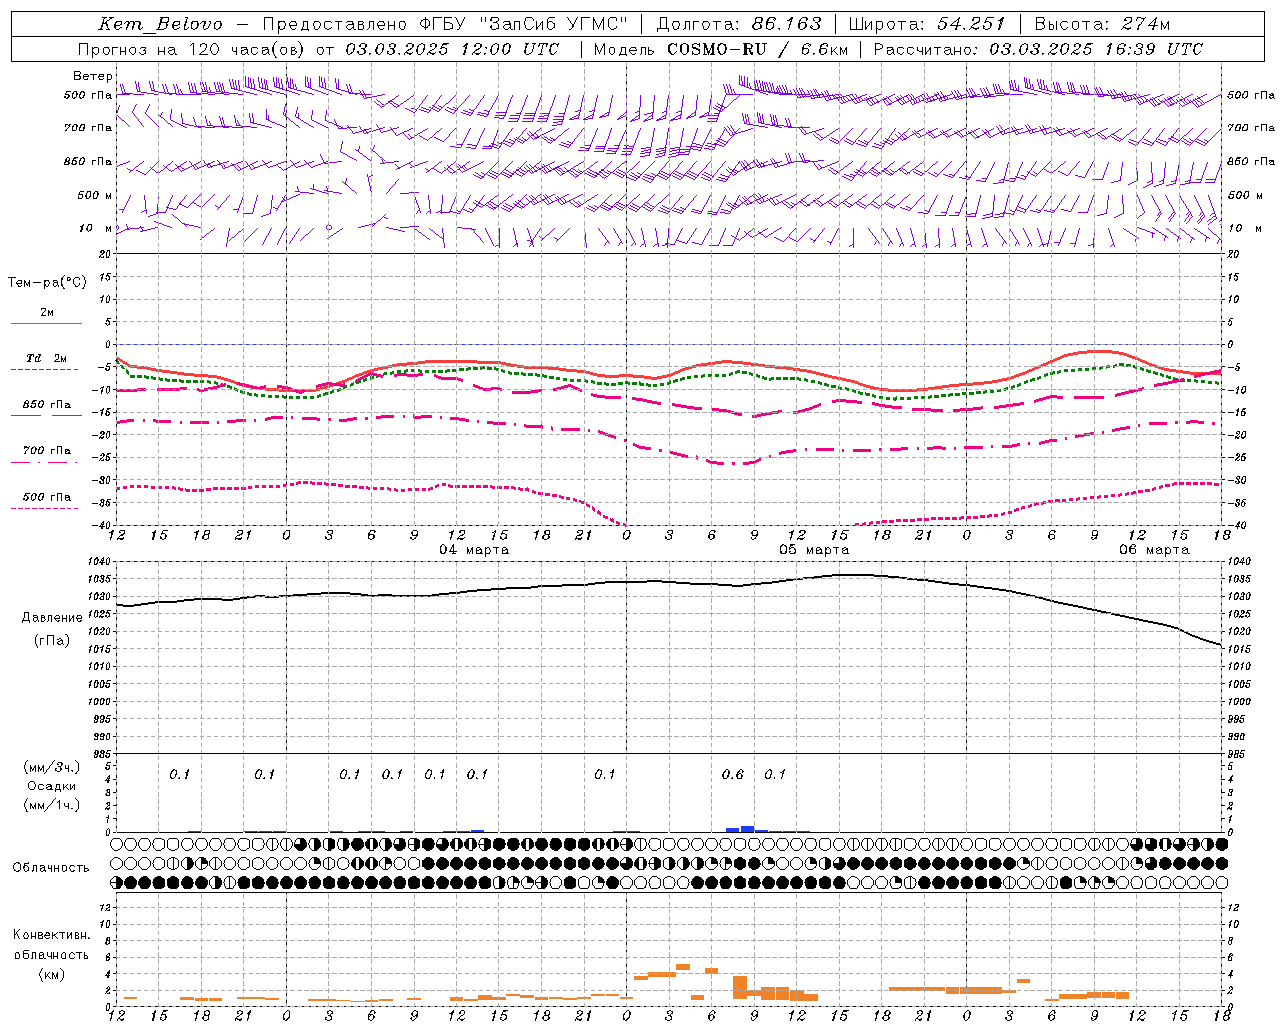Click the station name Kem_Belovo in the header
This screenshot has height=1024, width=1280.
[x=160, y=24]
